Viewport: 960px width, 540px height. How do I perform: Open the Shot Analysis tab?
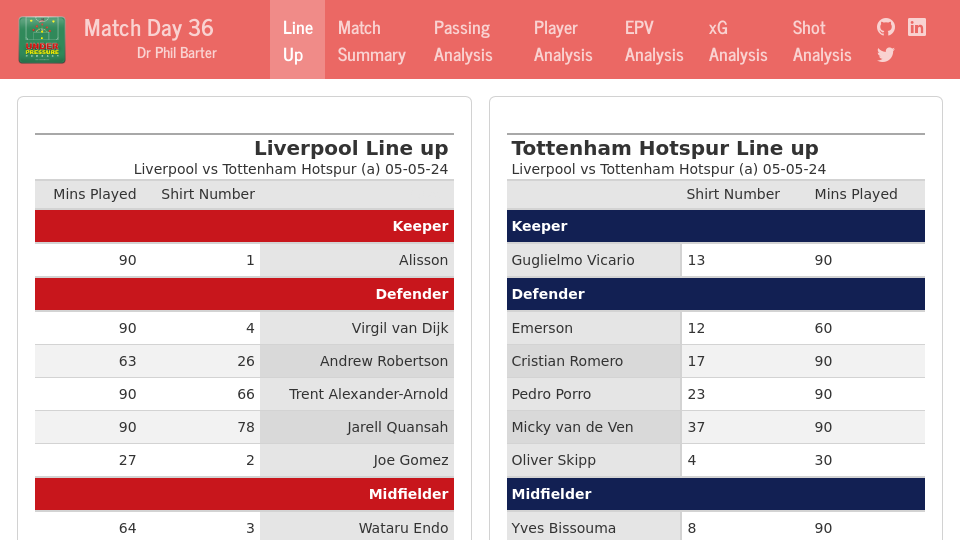pyautogui.click(x=822, y=40)
